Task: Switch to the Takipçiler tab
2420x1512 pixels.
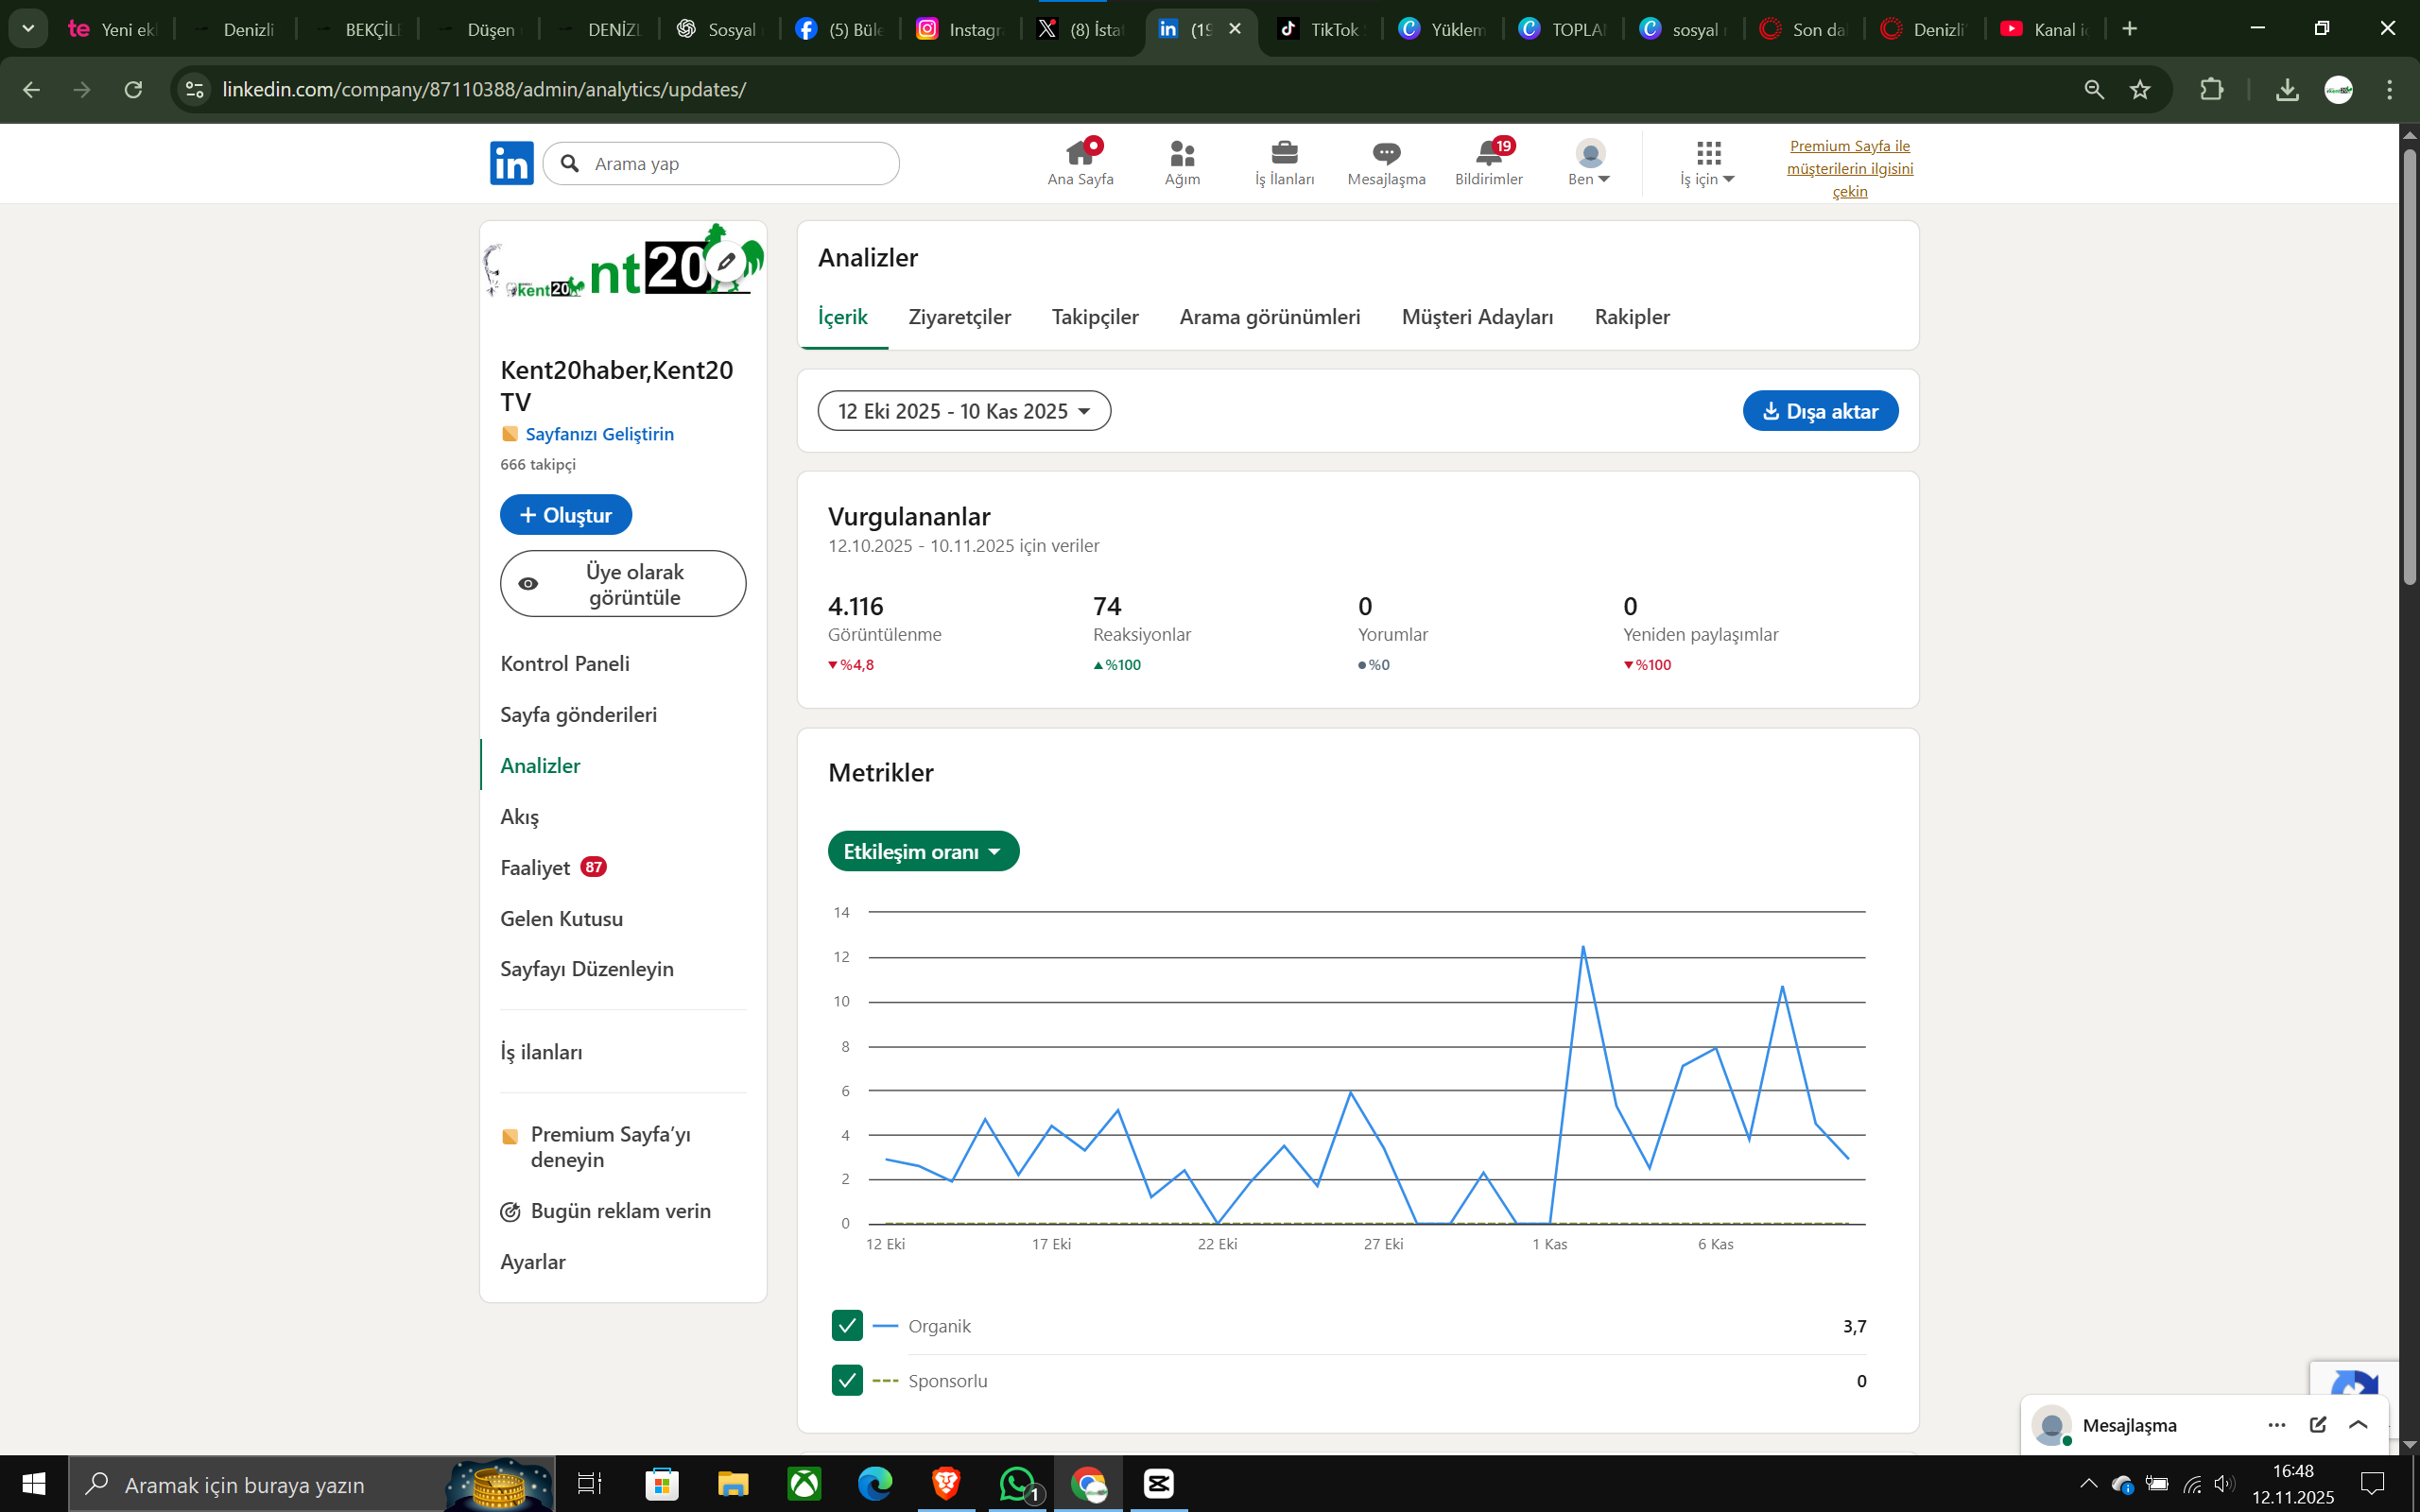Action: click(1095, 317)
